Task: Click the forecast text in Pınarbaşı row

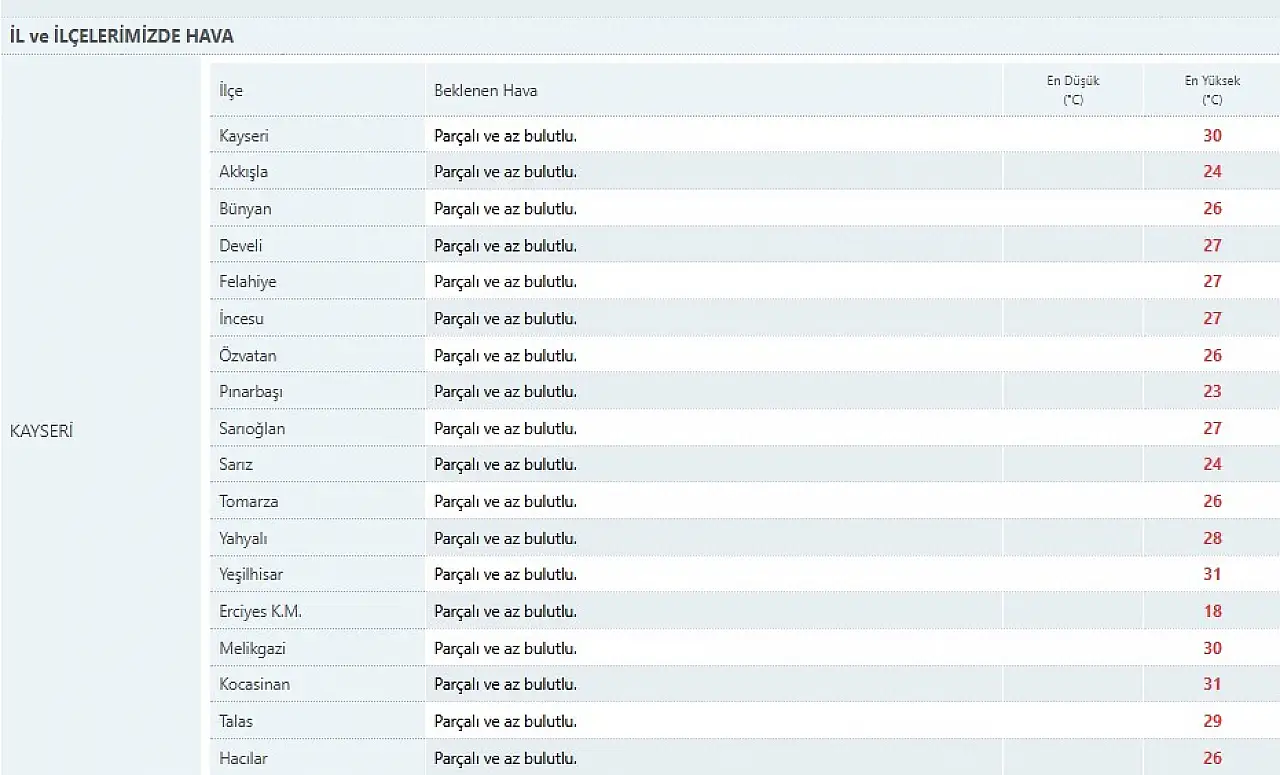Action: pyautogui.click(x=505, y=392)
